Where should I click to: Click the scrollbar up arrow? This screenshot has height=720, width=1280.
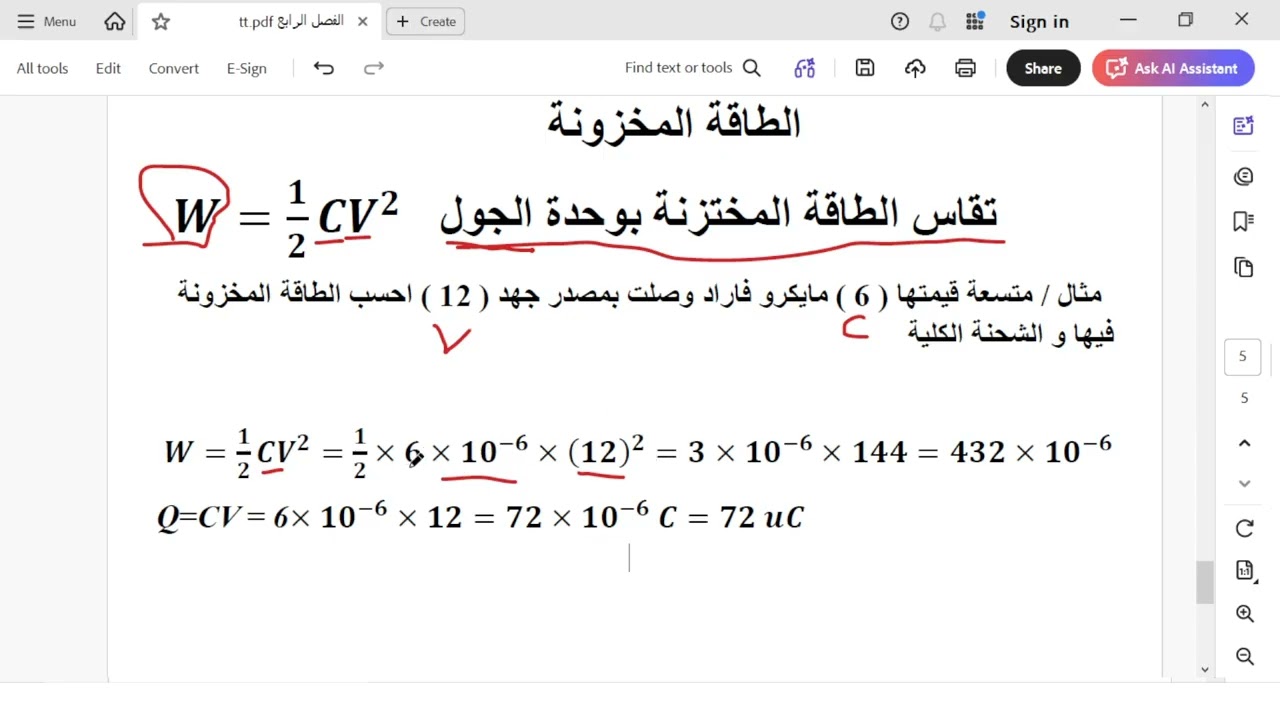point(1204,105)
